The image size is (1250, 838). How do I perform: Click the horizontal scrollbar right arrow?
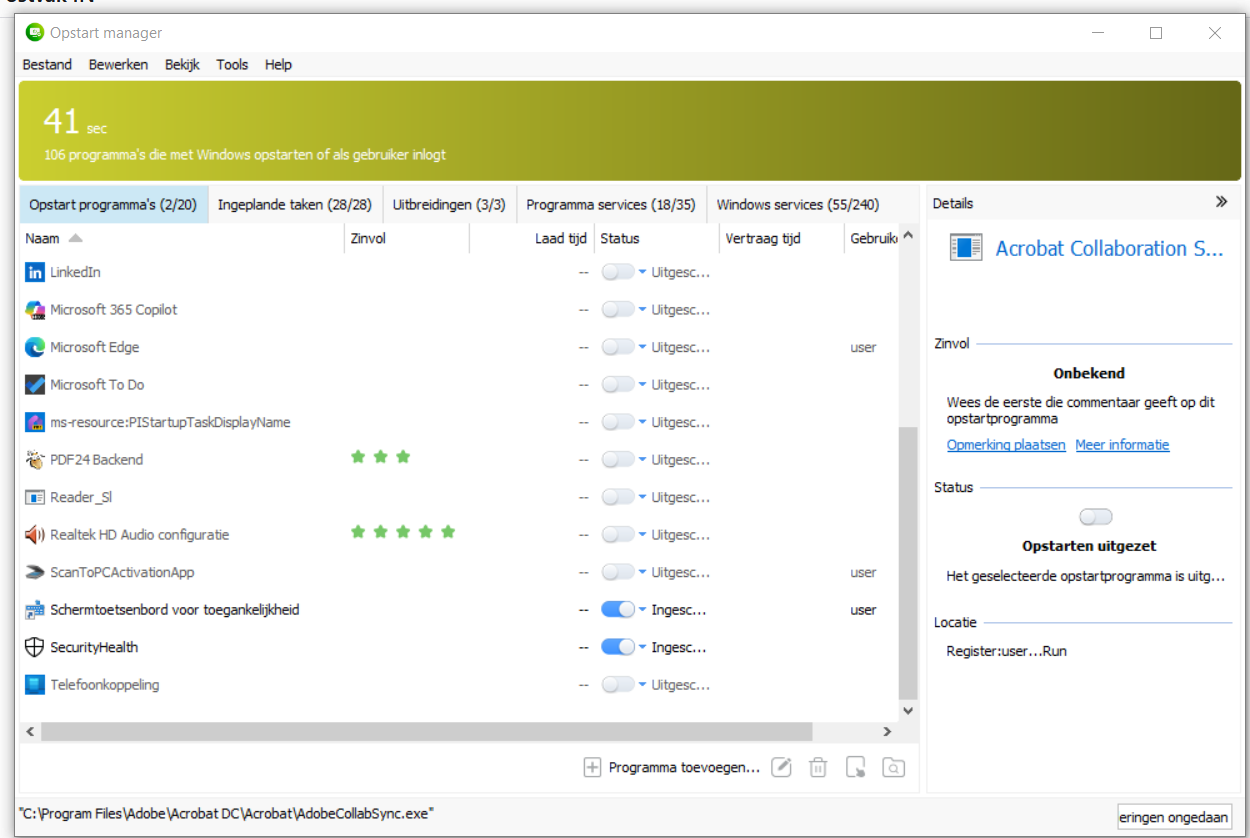pos(886,732)
